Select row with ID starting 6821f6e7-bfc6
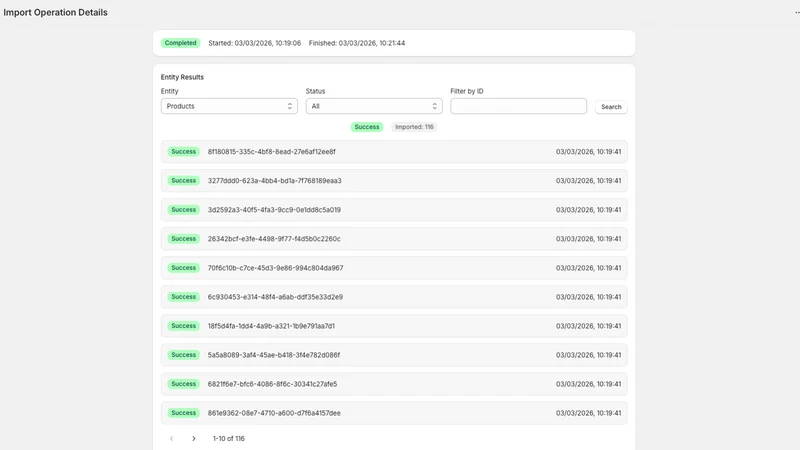Viewport: 800px width, 450px height. [394, 384]
